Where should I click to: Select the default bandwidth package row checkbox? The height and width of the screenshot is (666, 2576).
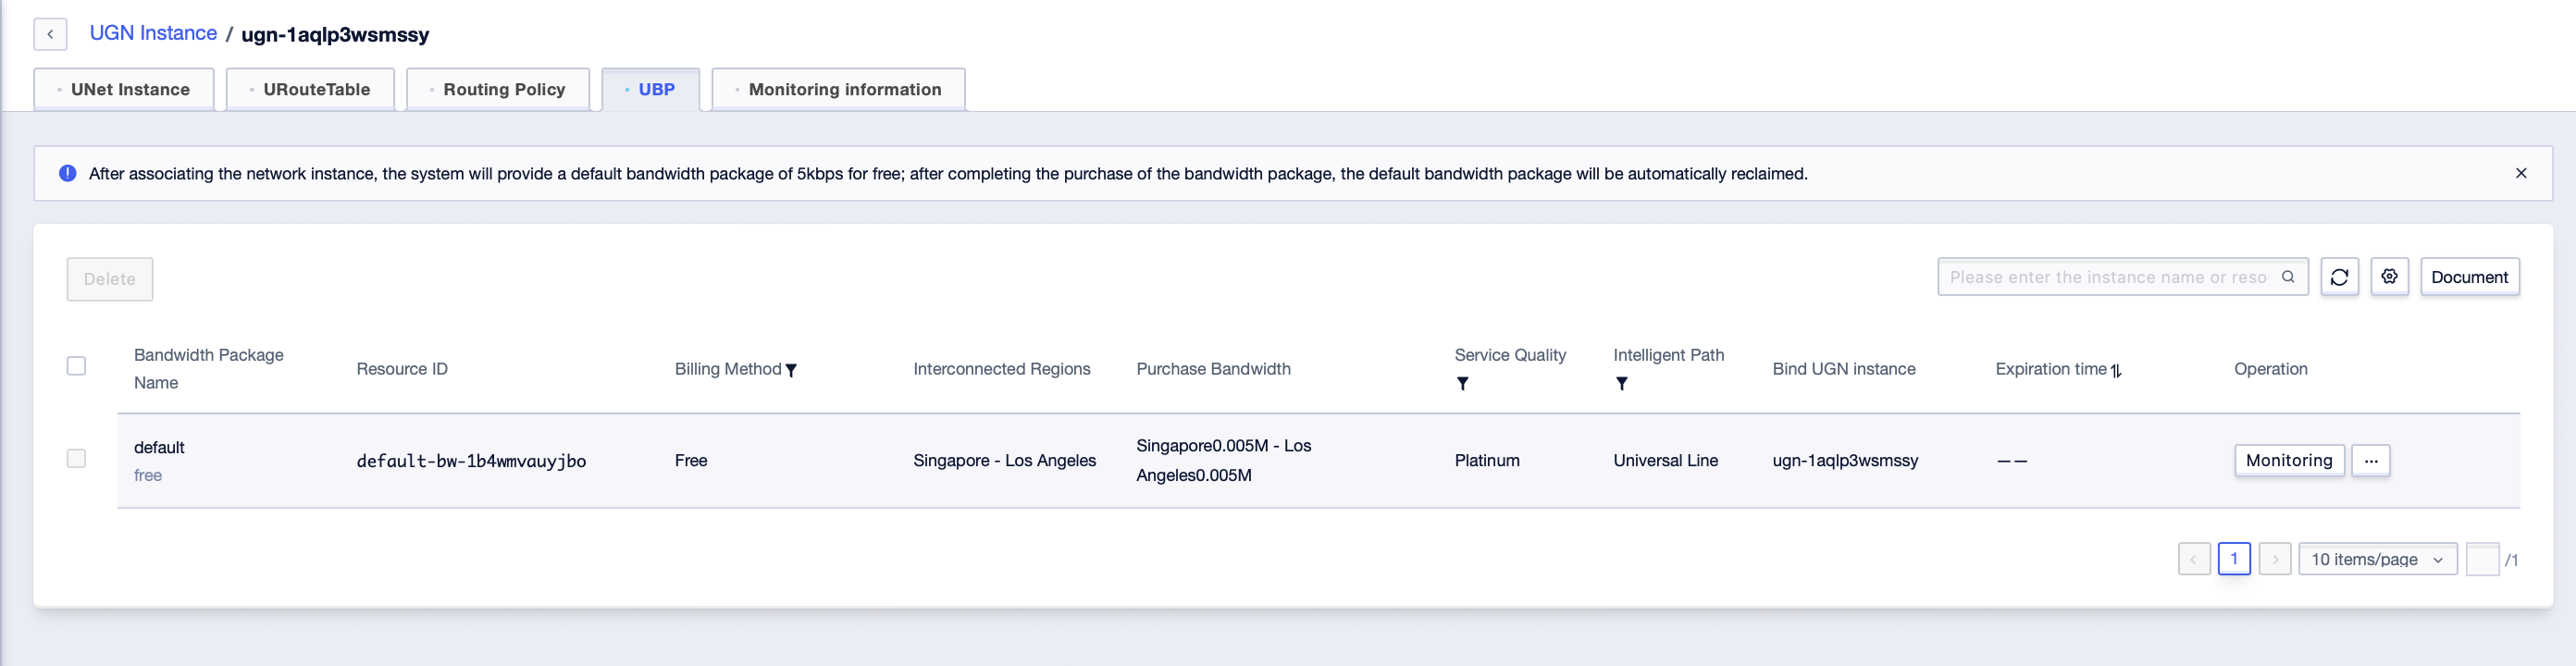coord(76,459)
